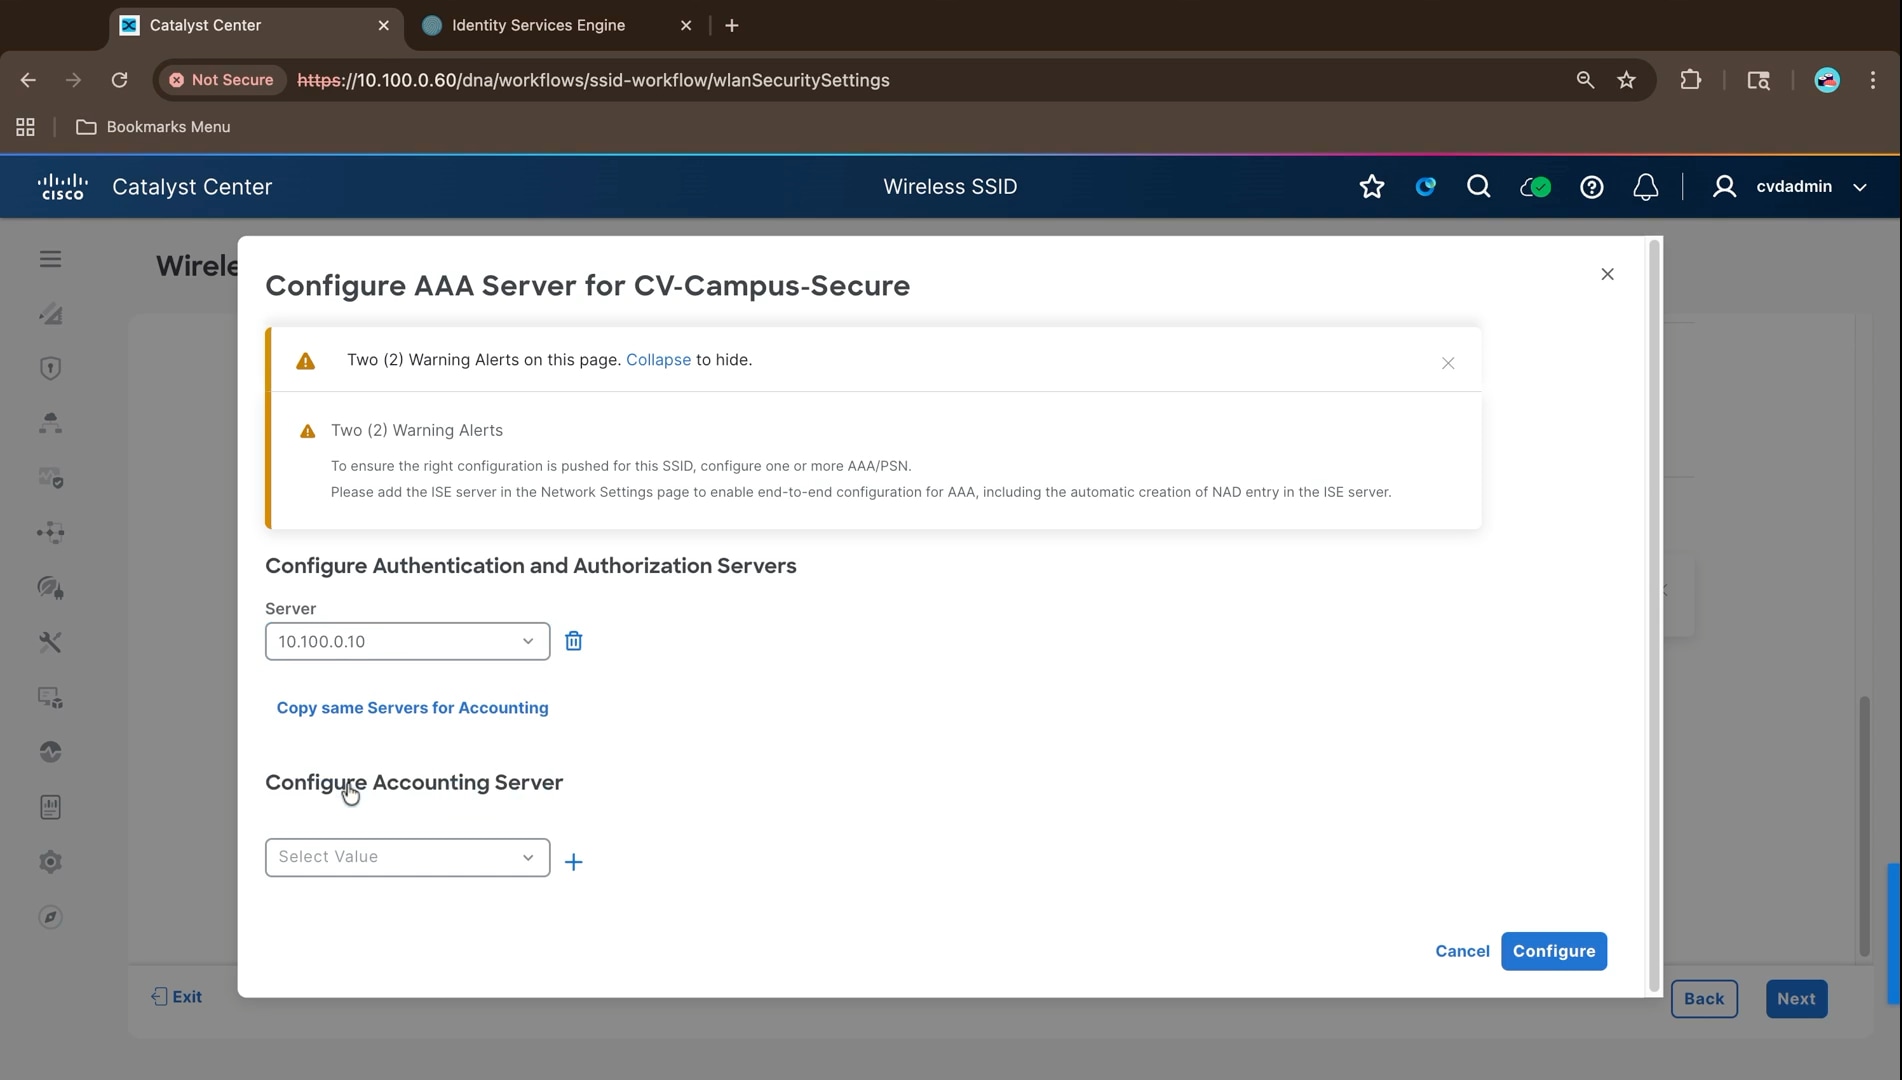Screen dimensions: 1902x1080
Task: Open the cloud connection status icon
Action: [1535, 187]
